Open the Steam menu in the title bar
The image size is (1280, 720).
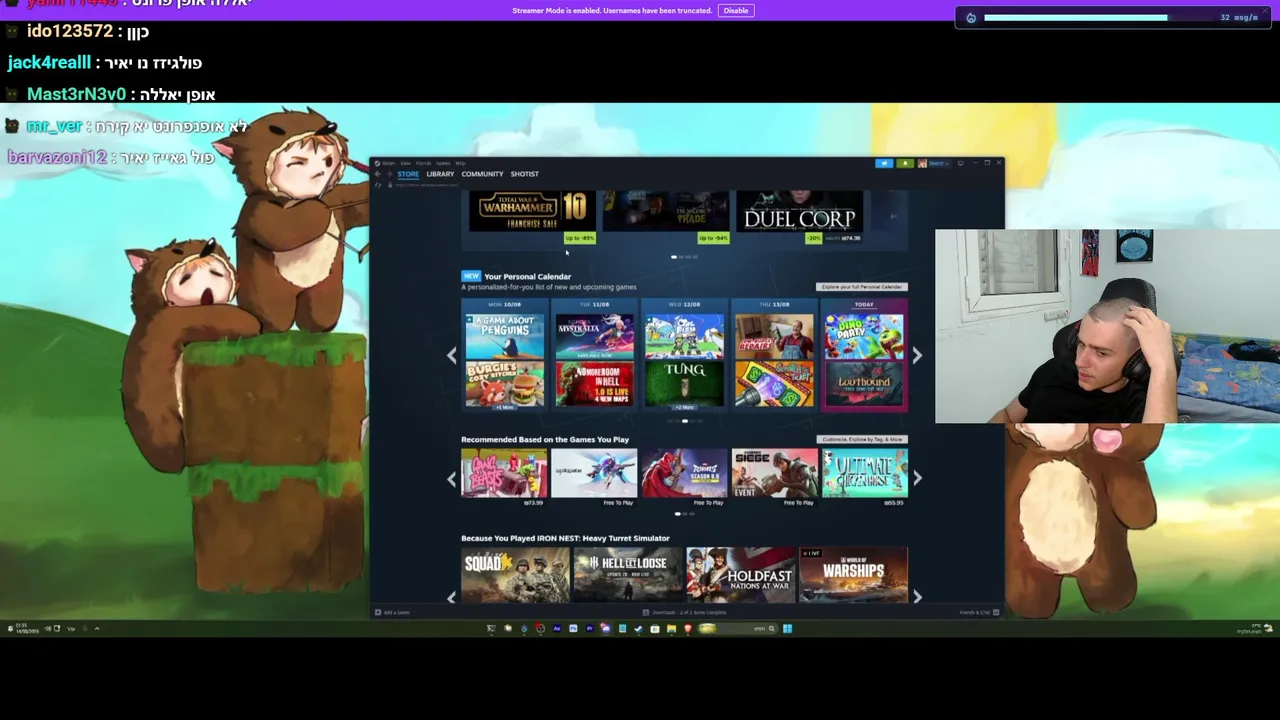(x=387, y=163)
